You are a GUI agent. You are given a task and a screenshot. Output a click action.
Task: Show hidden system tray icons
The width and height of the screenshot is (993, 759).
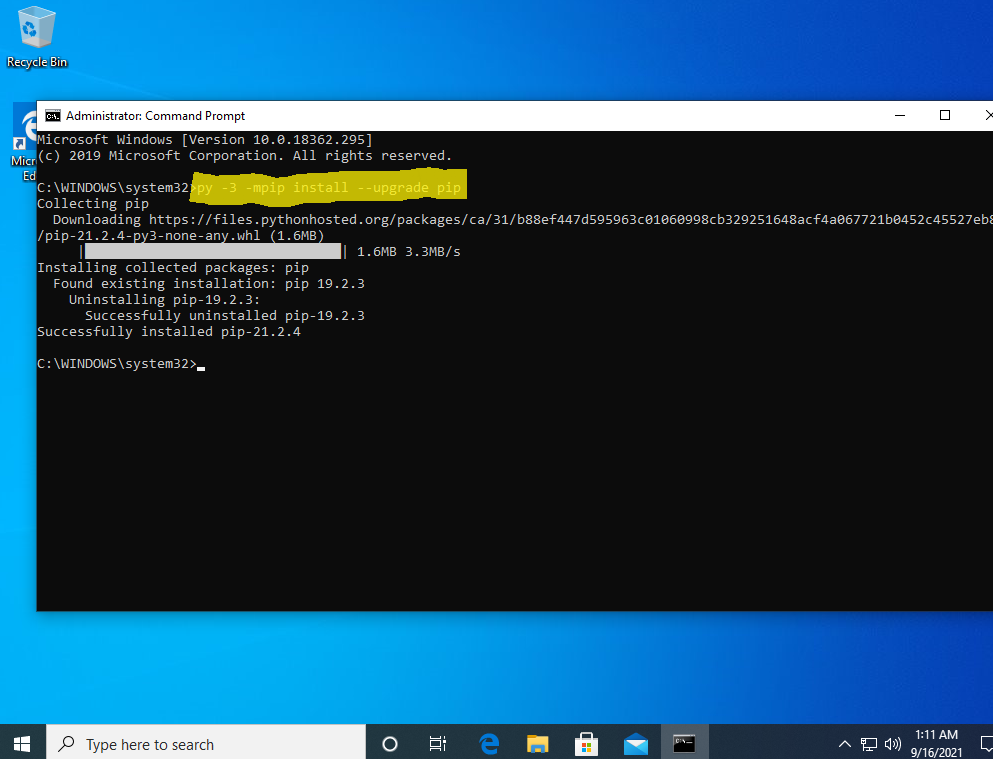(x=844, y=744)
